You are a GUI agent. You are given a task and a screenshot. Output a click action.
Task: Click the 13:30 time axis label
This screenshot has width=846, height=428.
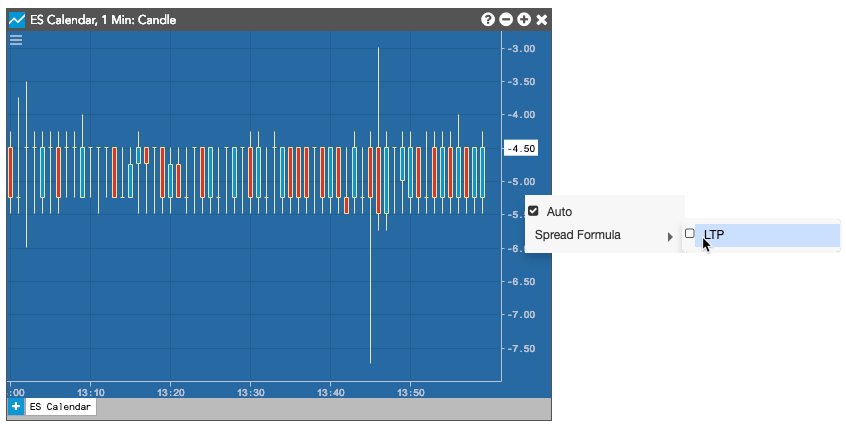(250, 393)
